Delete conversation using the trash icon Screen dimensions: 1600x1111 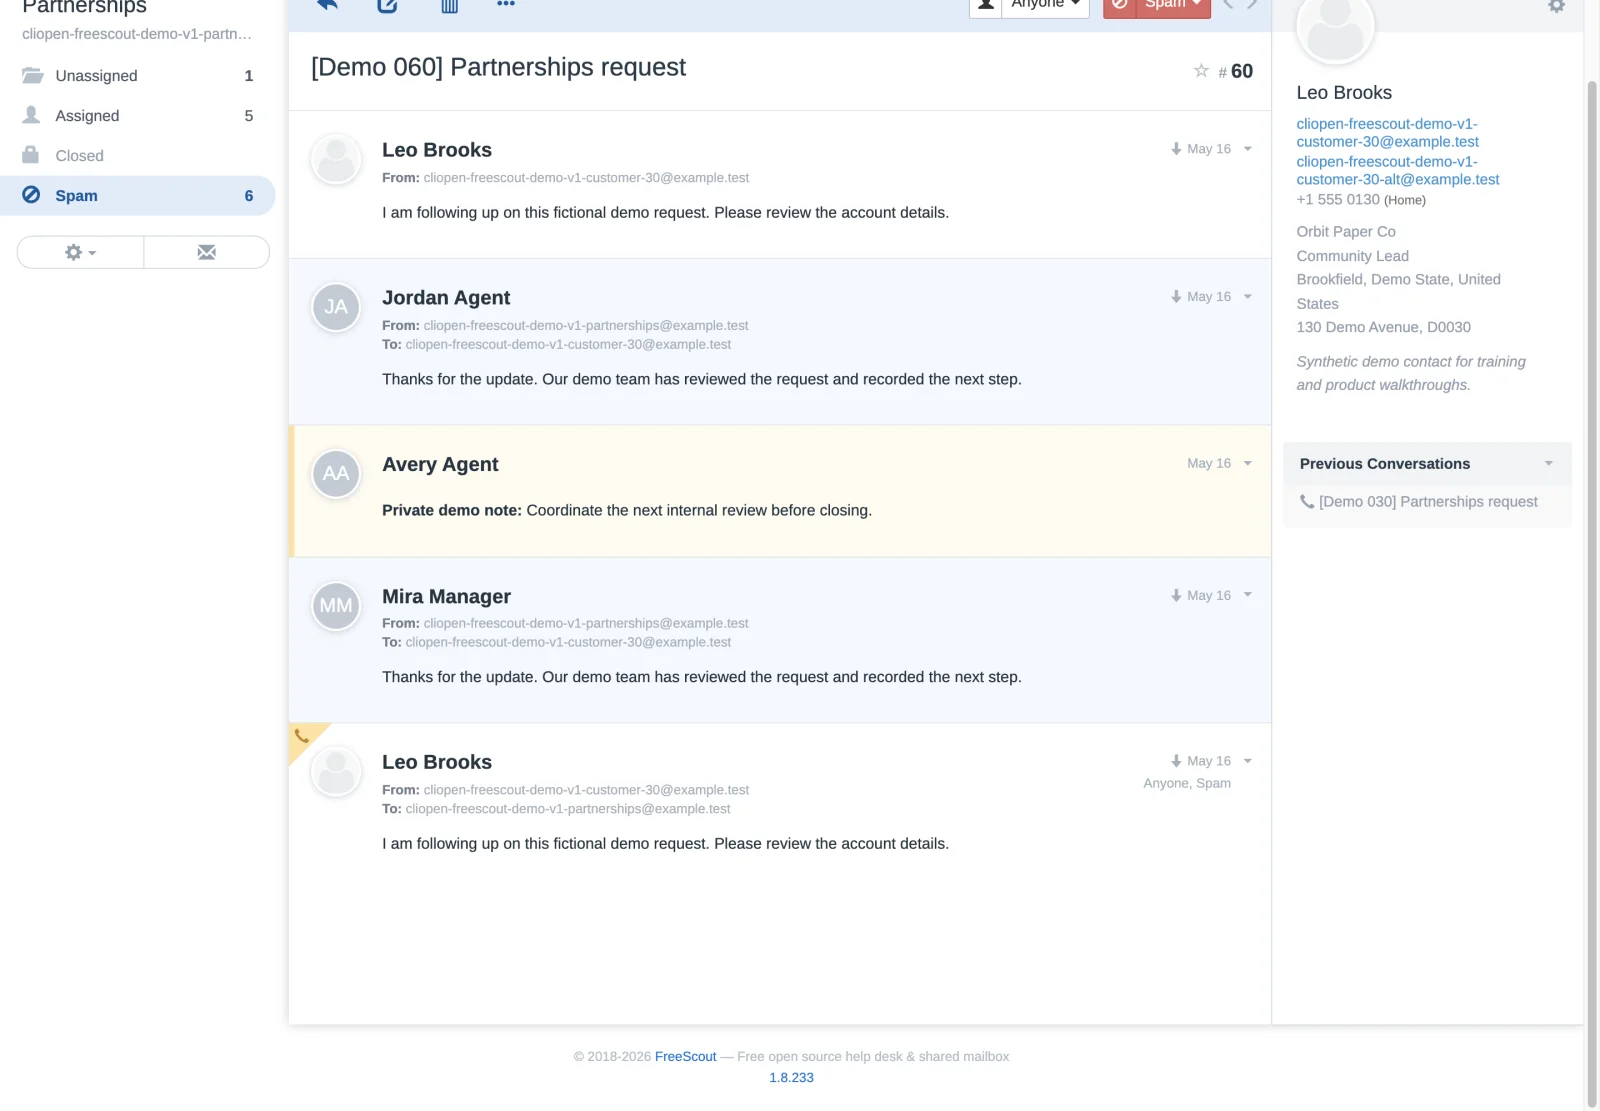click(450, 5)
